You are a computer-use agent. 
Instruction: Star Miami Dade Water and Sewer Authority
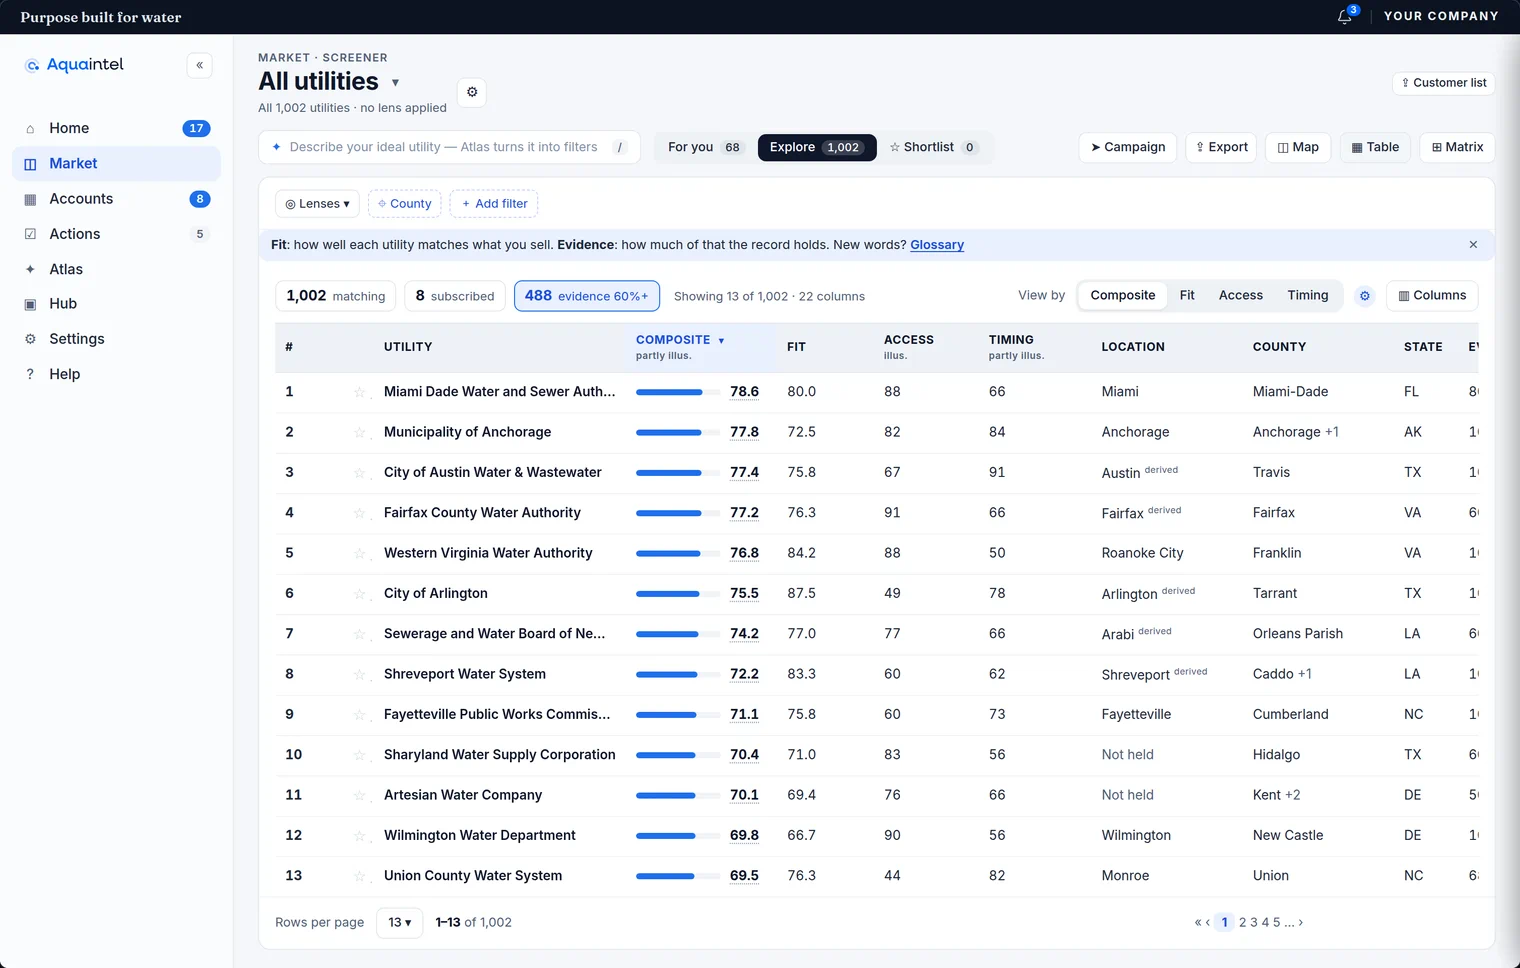(359, 392)
